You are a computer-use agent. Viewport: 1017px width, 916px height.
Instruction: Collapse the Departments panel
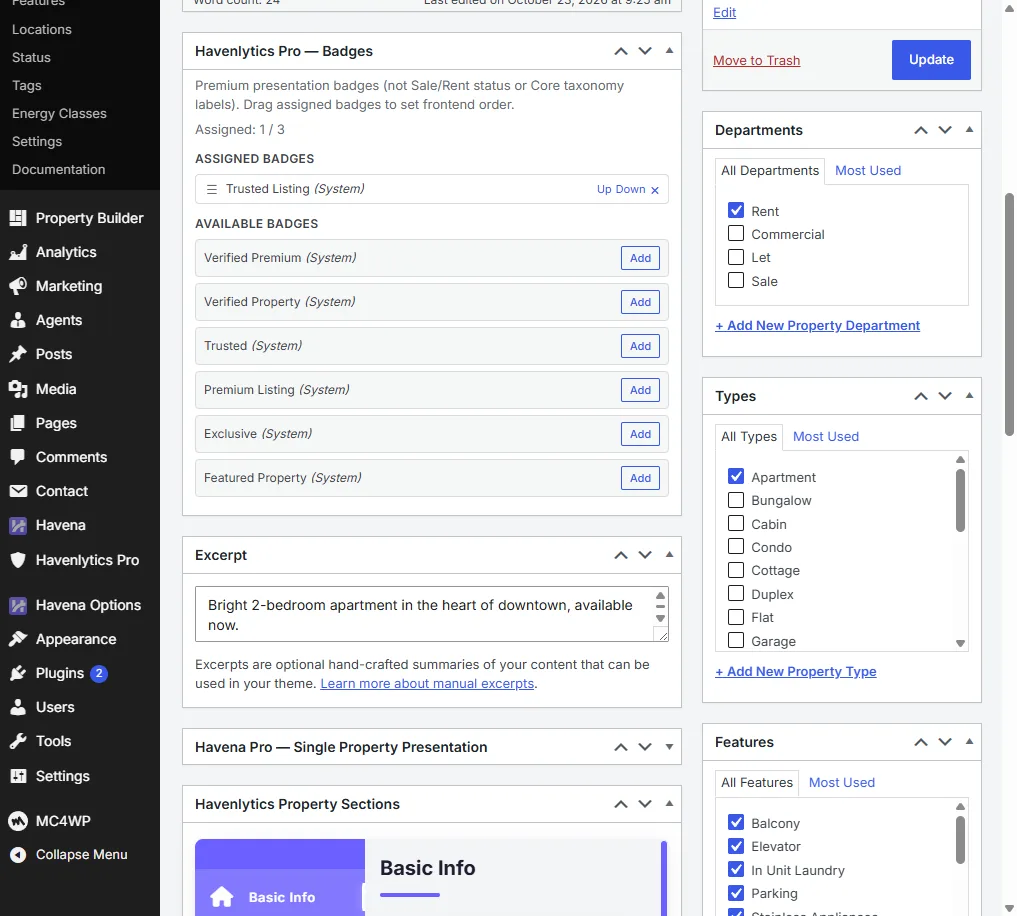tap(970, 130)
